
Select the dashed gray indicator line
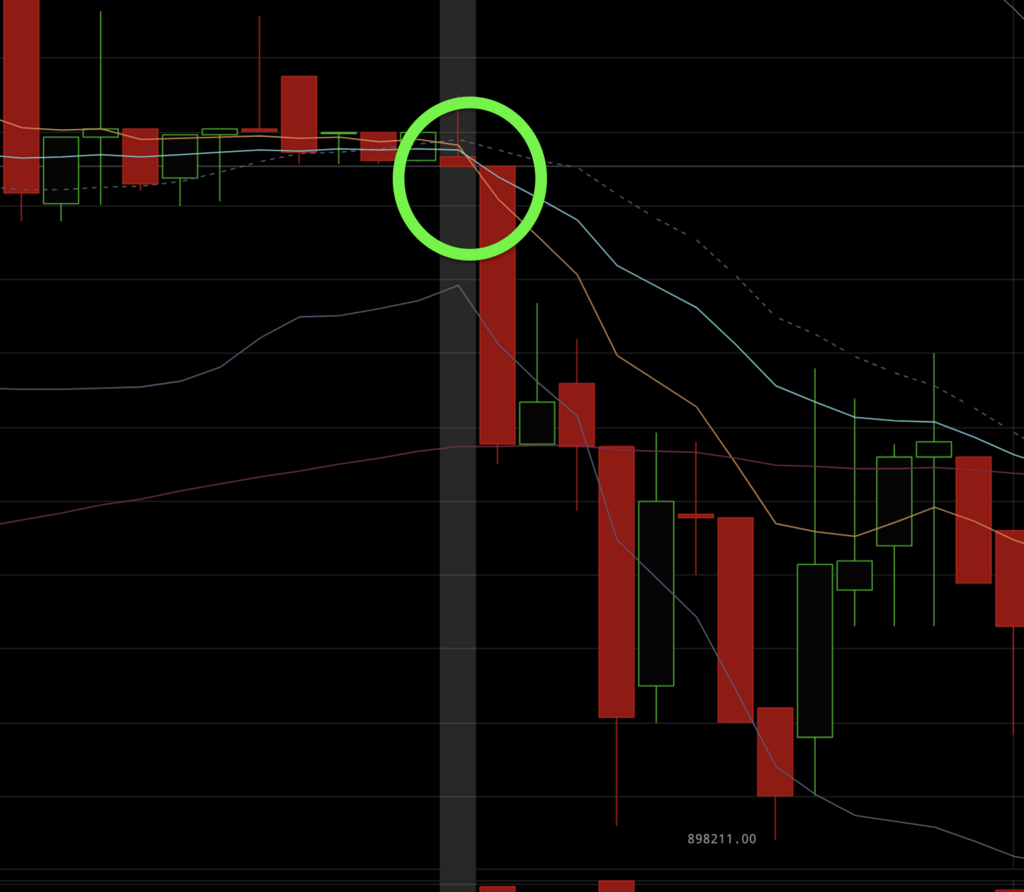(x=775, y=315)
